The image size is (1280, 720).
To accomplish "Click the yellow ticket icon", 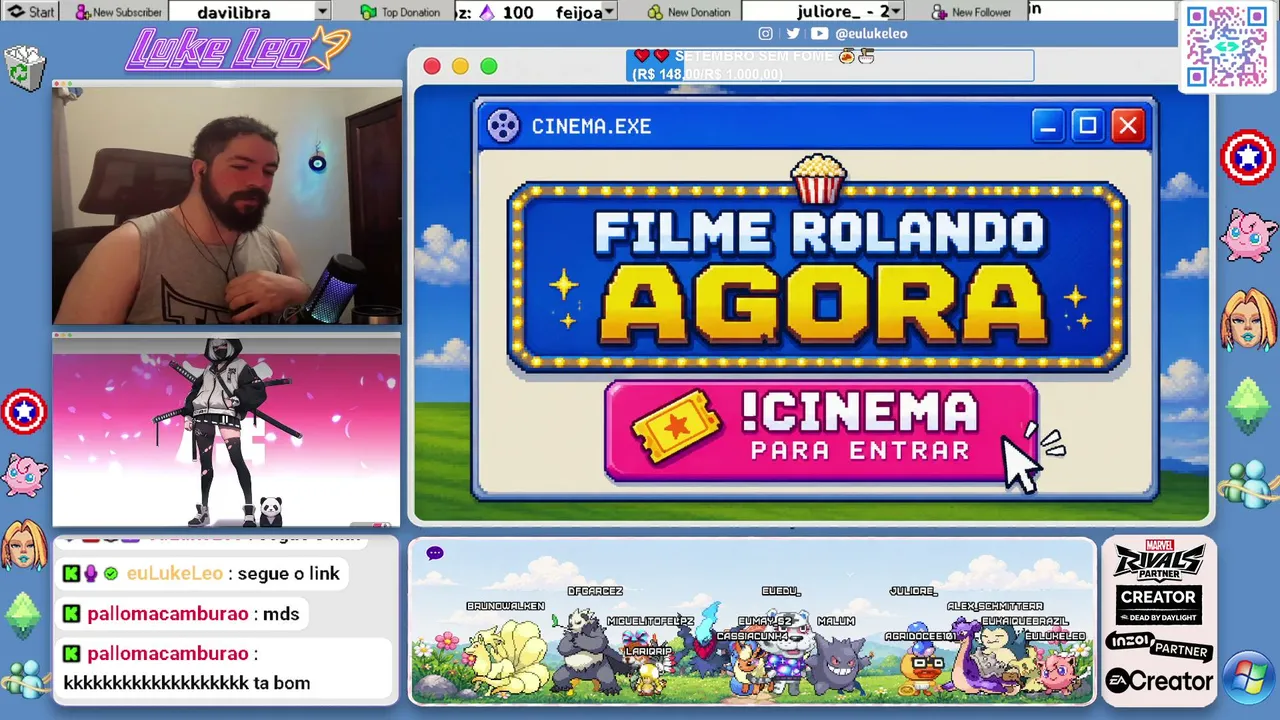I will click(x=677, y=428).
